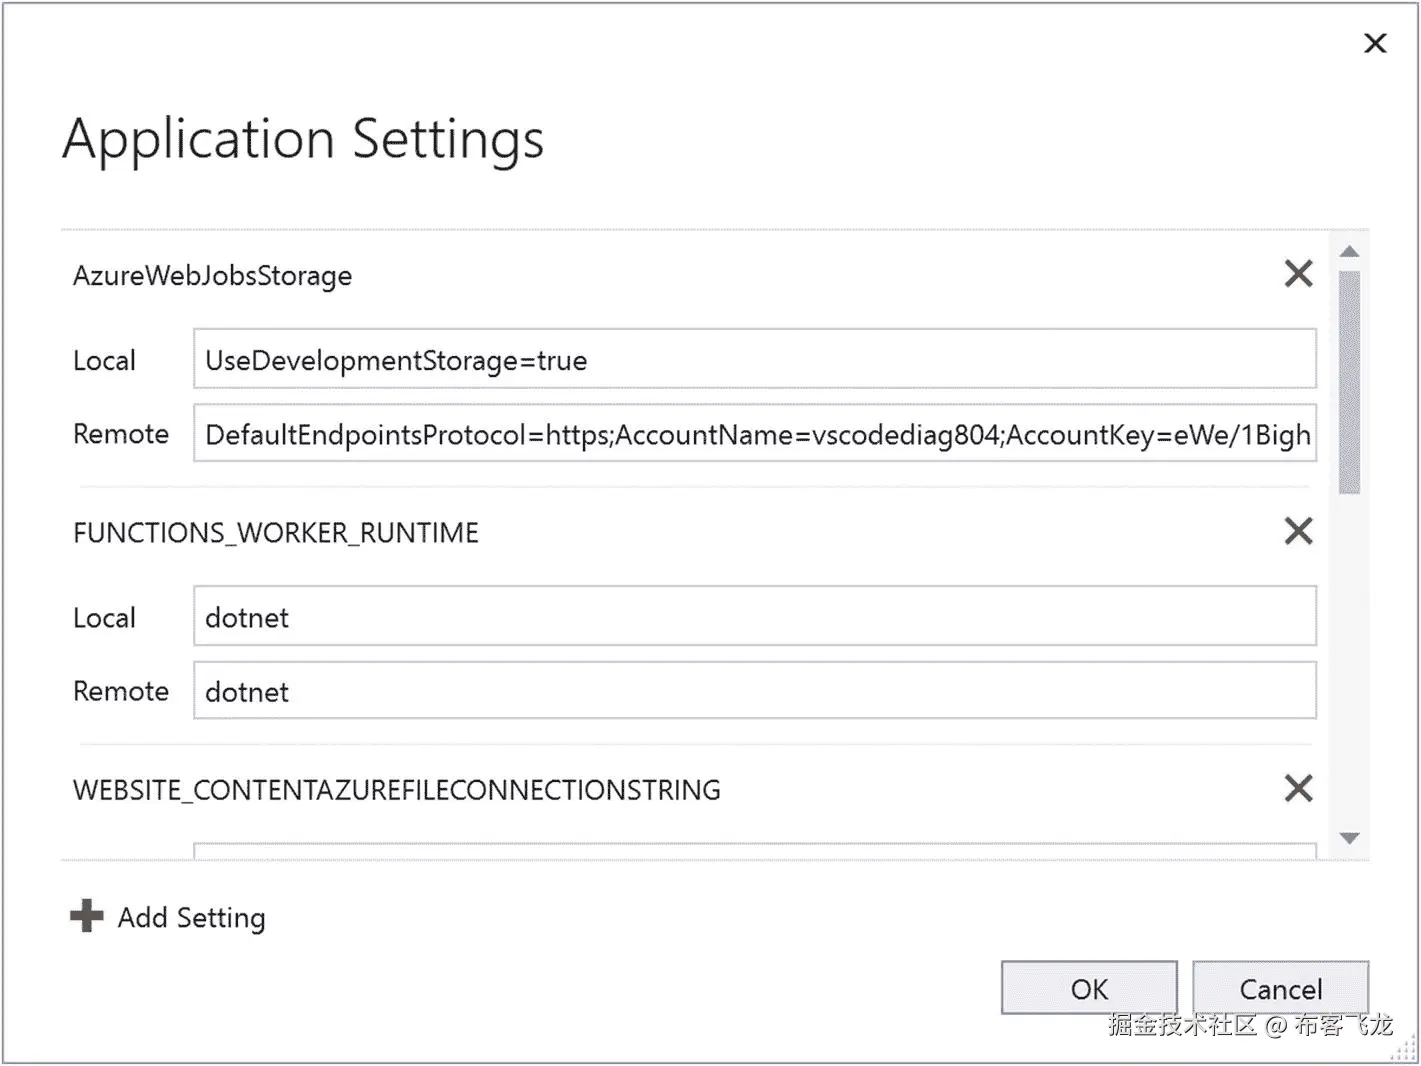The height and width of the screenshot is (1066, 1421).
Task: Confirm the settings with OK
Action: tap(1088, 988)
